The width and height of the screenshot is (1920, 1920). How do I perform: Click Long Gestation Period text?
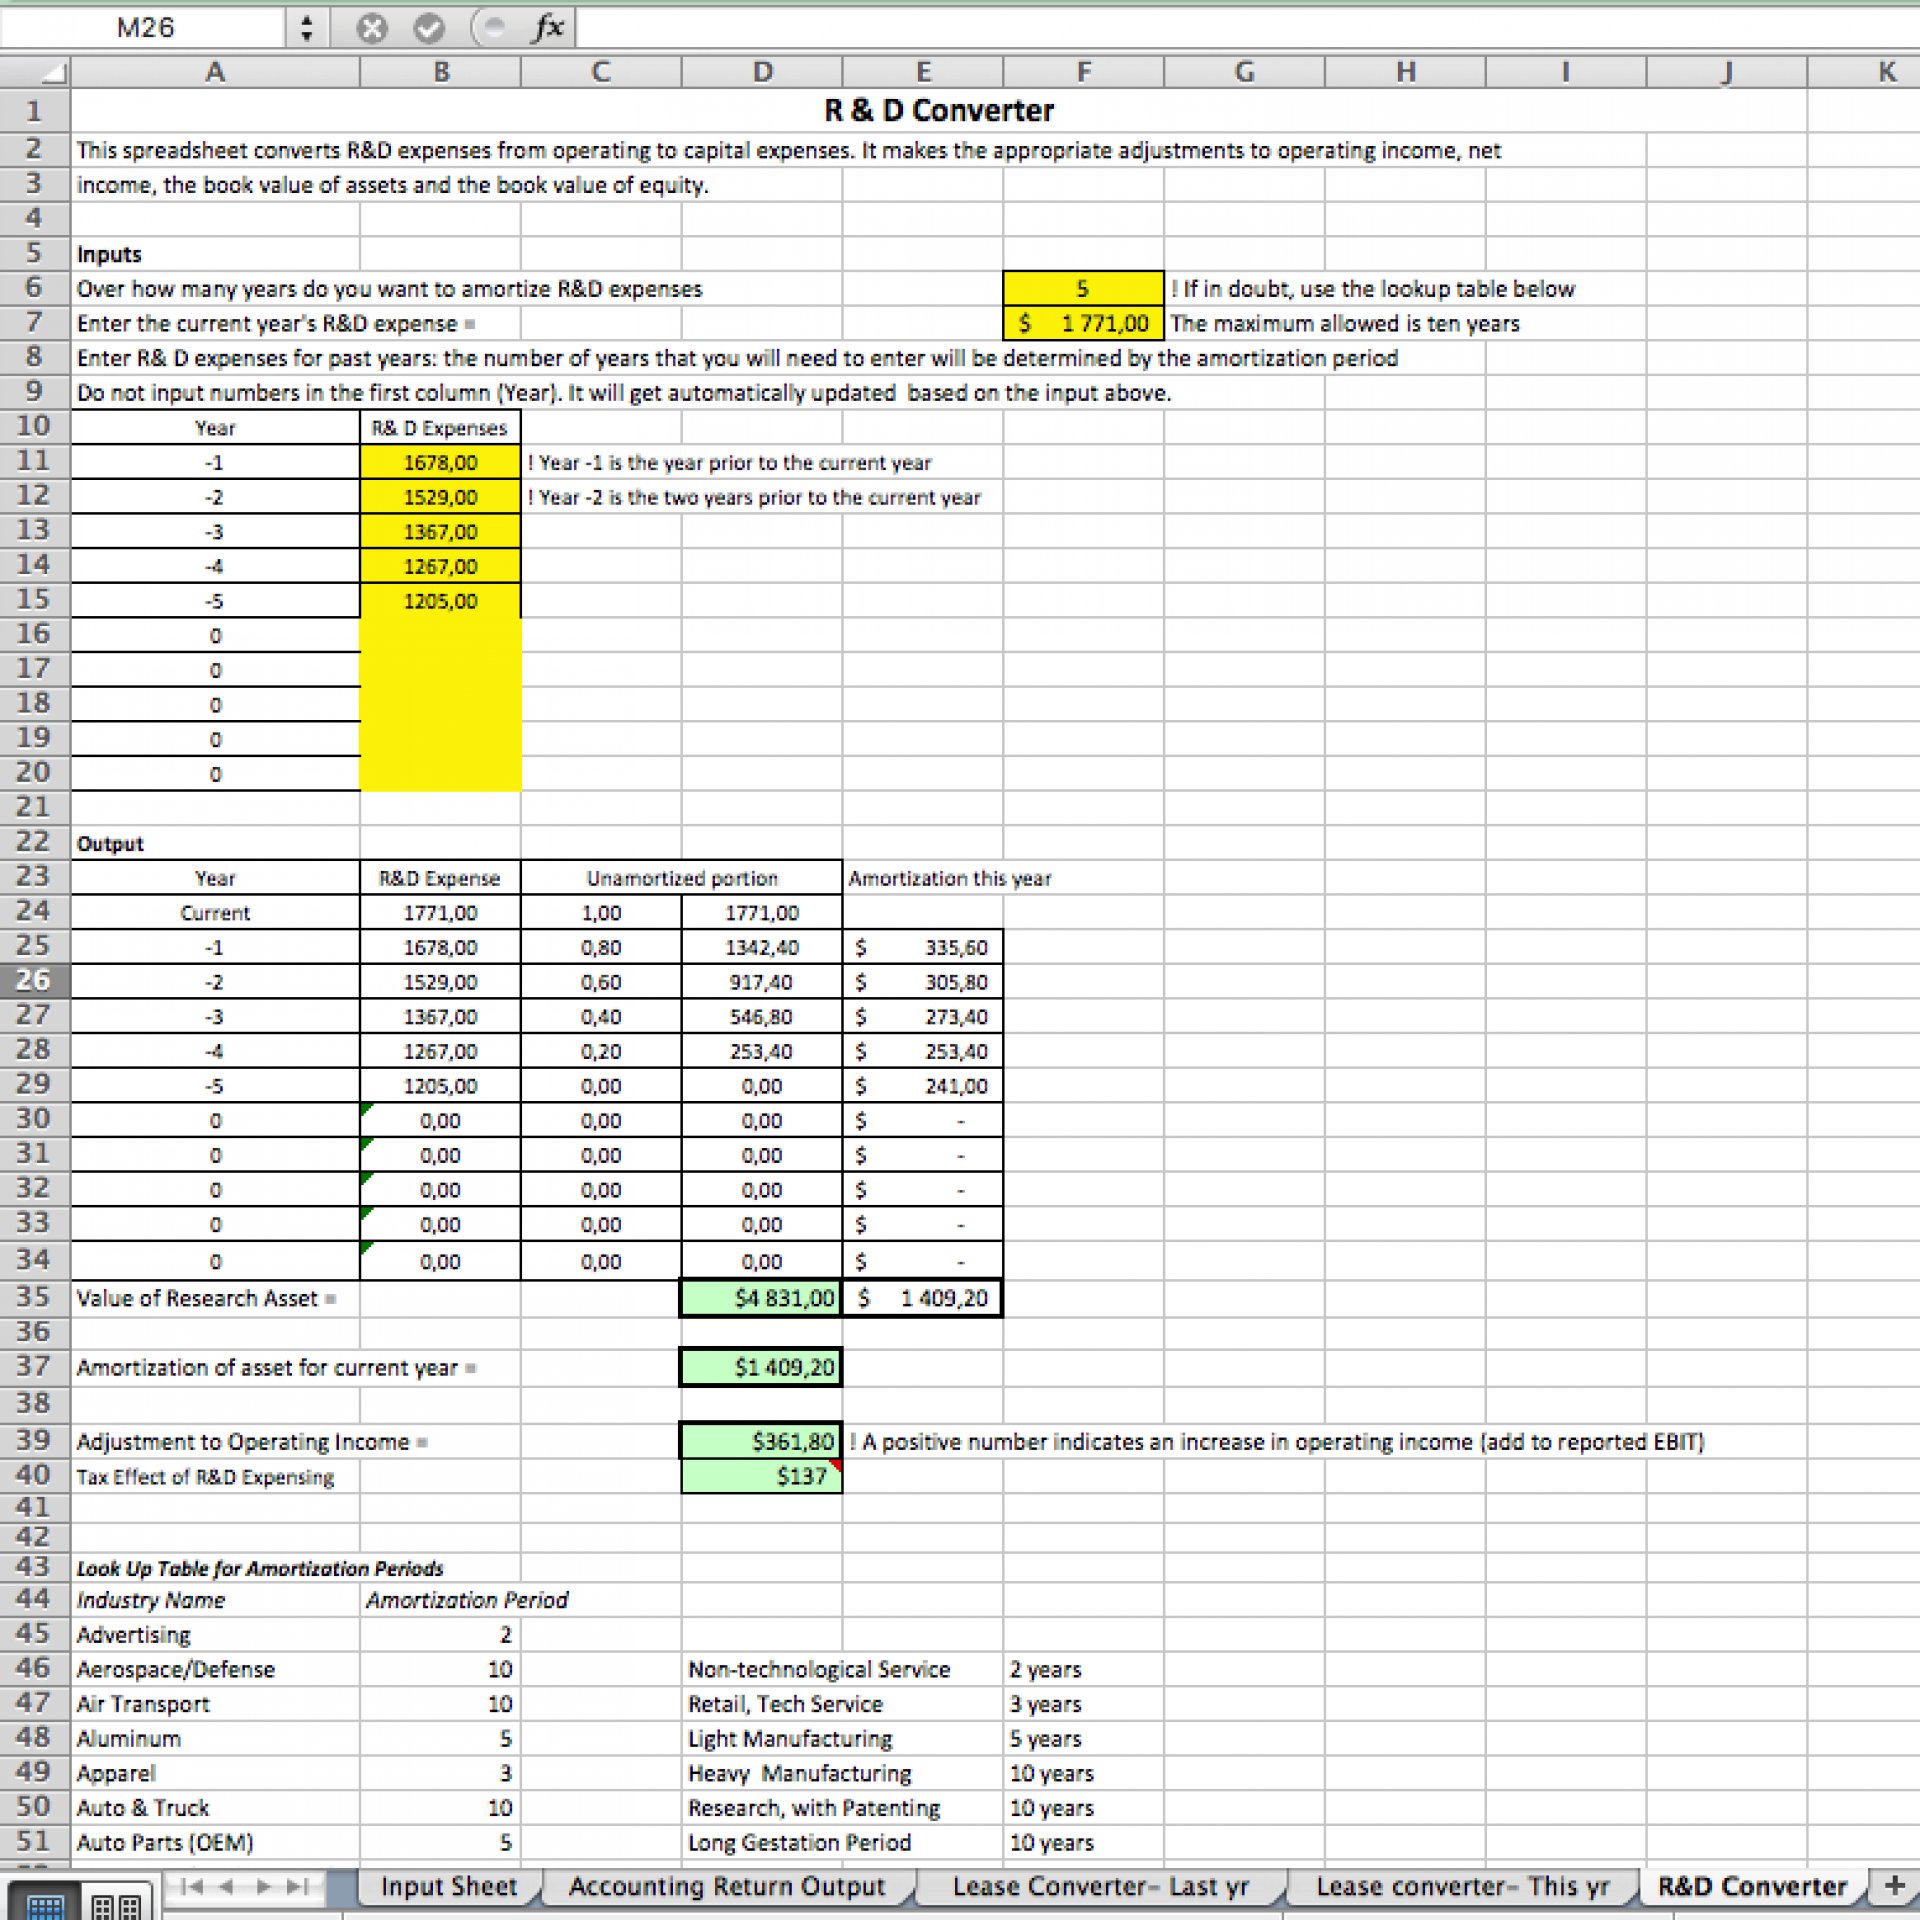[799, 1842]
